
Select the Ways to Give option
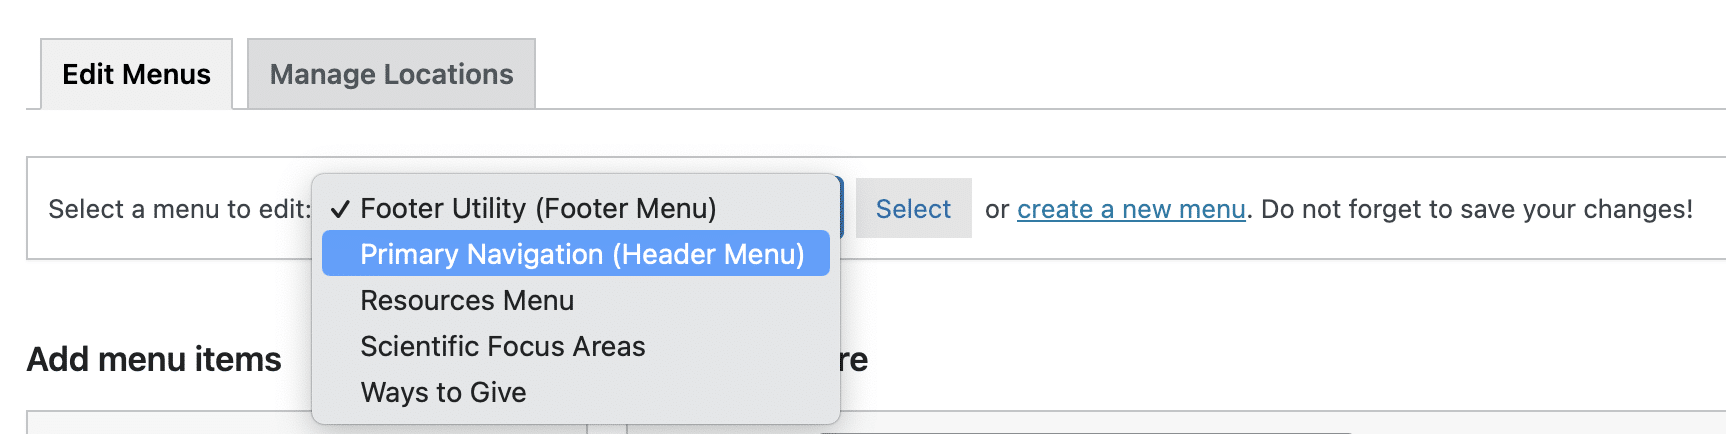pyautogui.click(x=443, y=392)
